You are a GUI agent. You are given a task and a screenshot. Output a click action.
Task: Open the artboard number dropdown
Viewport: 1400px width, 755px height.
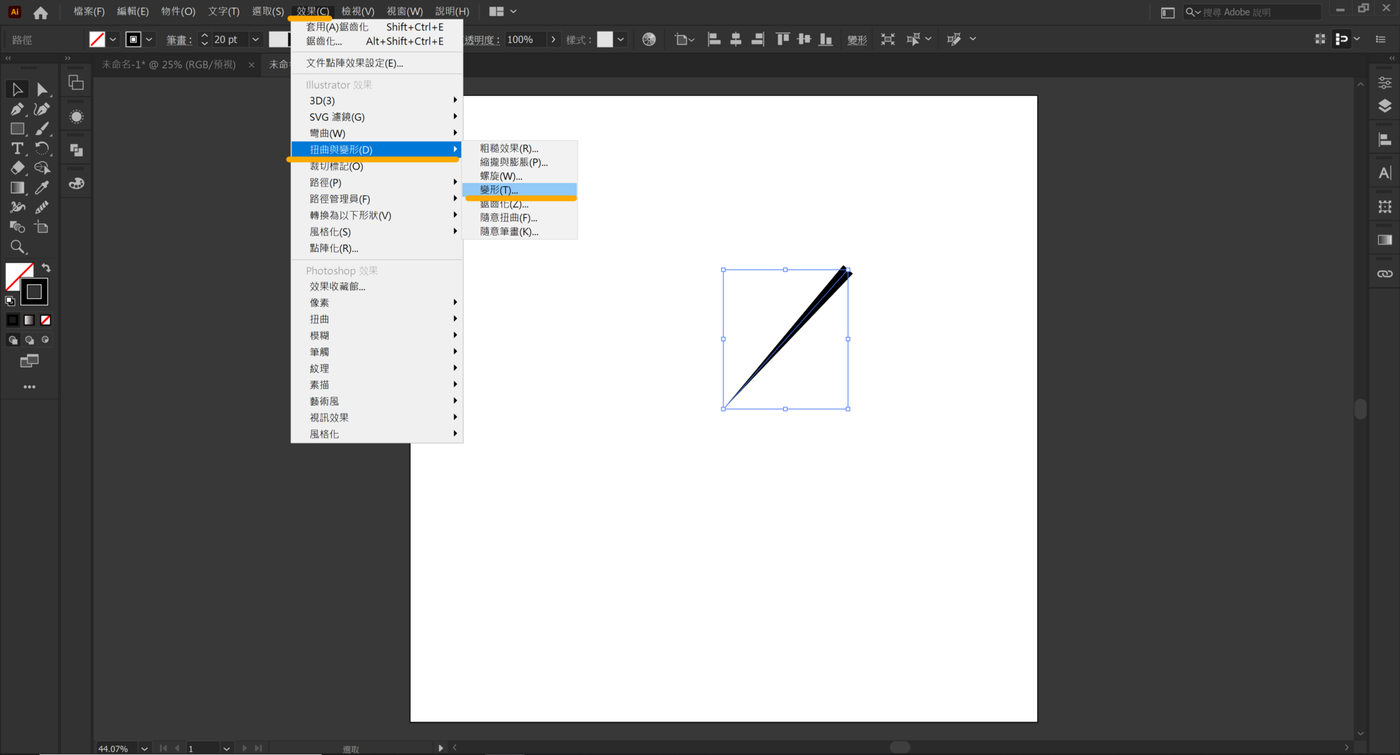(227, 748)
